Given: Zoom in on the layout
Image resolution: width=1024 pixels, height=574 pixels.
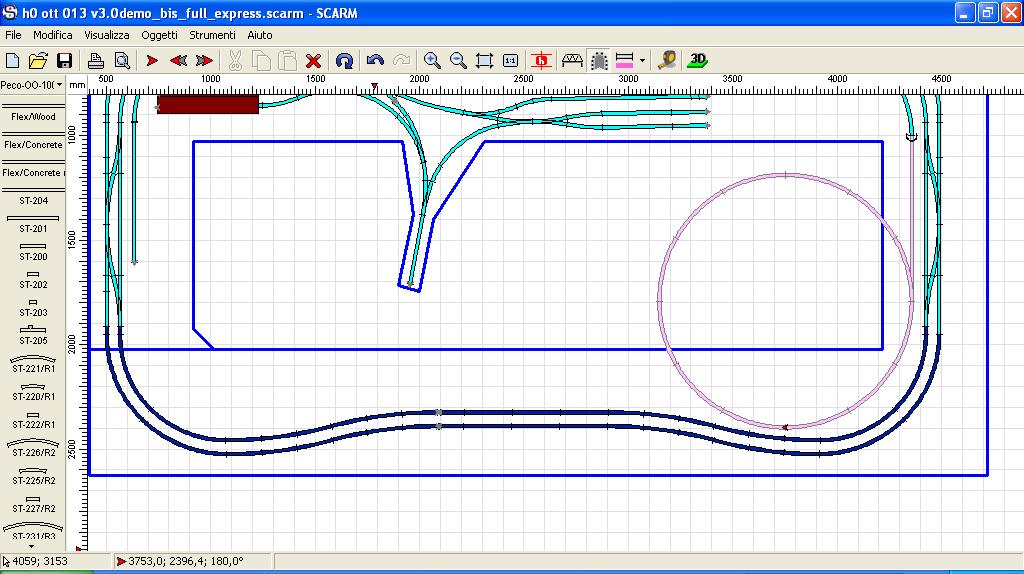Looking at the screenshot, I should 432,61.
